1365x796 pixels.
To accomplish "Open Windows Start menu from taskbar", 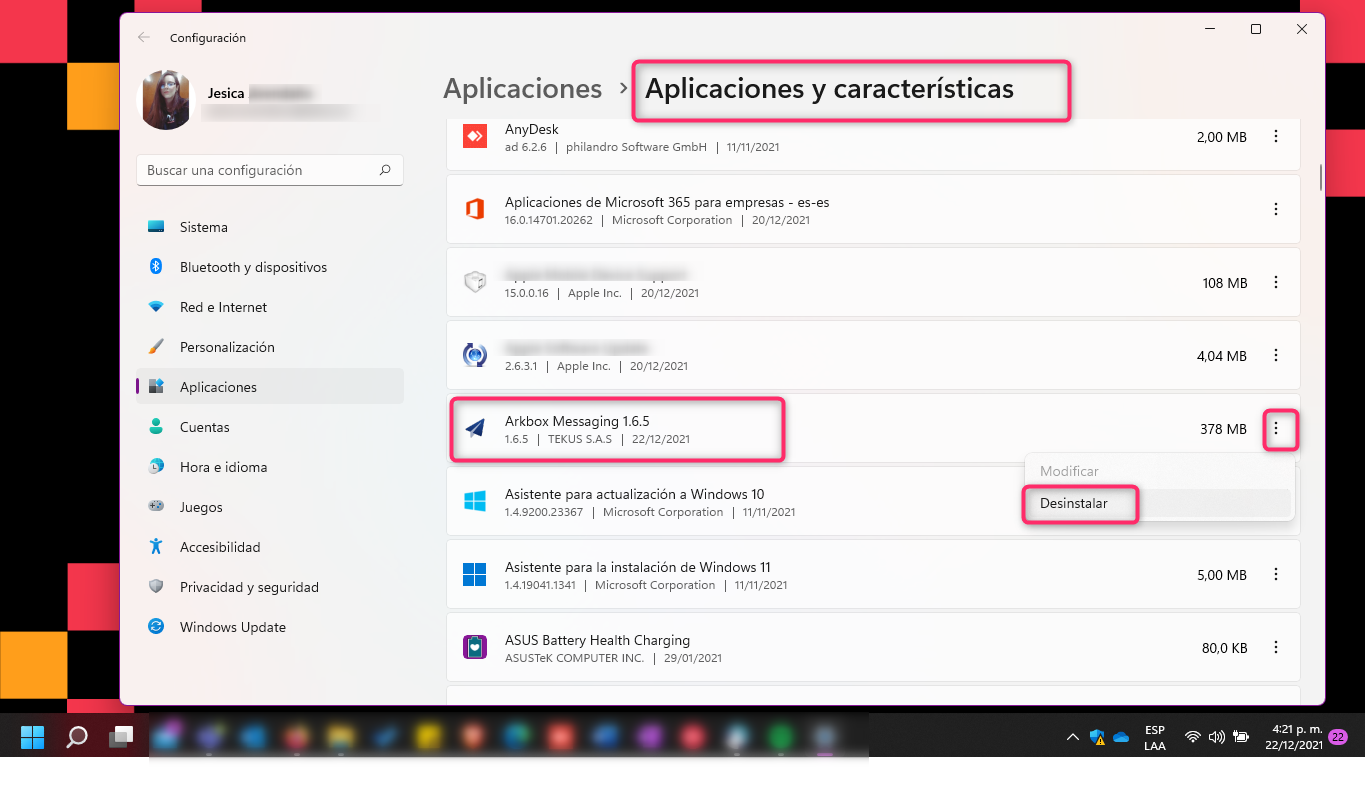I will coord(33,738).
